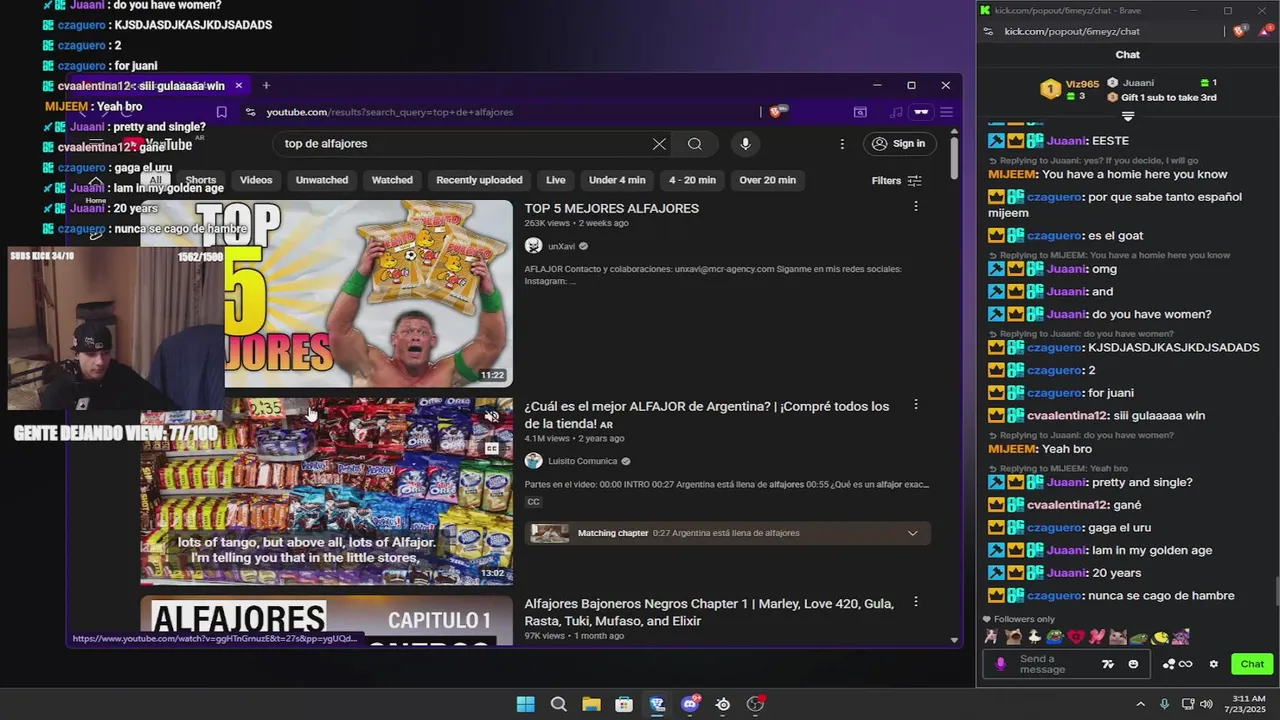Open the Filters panel
This screenshot has width=1280, height=720.
[897, 181]
